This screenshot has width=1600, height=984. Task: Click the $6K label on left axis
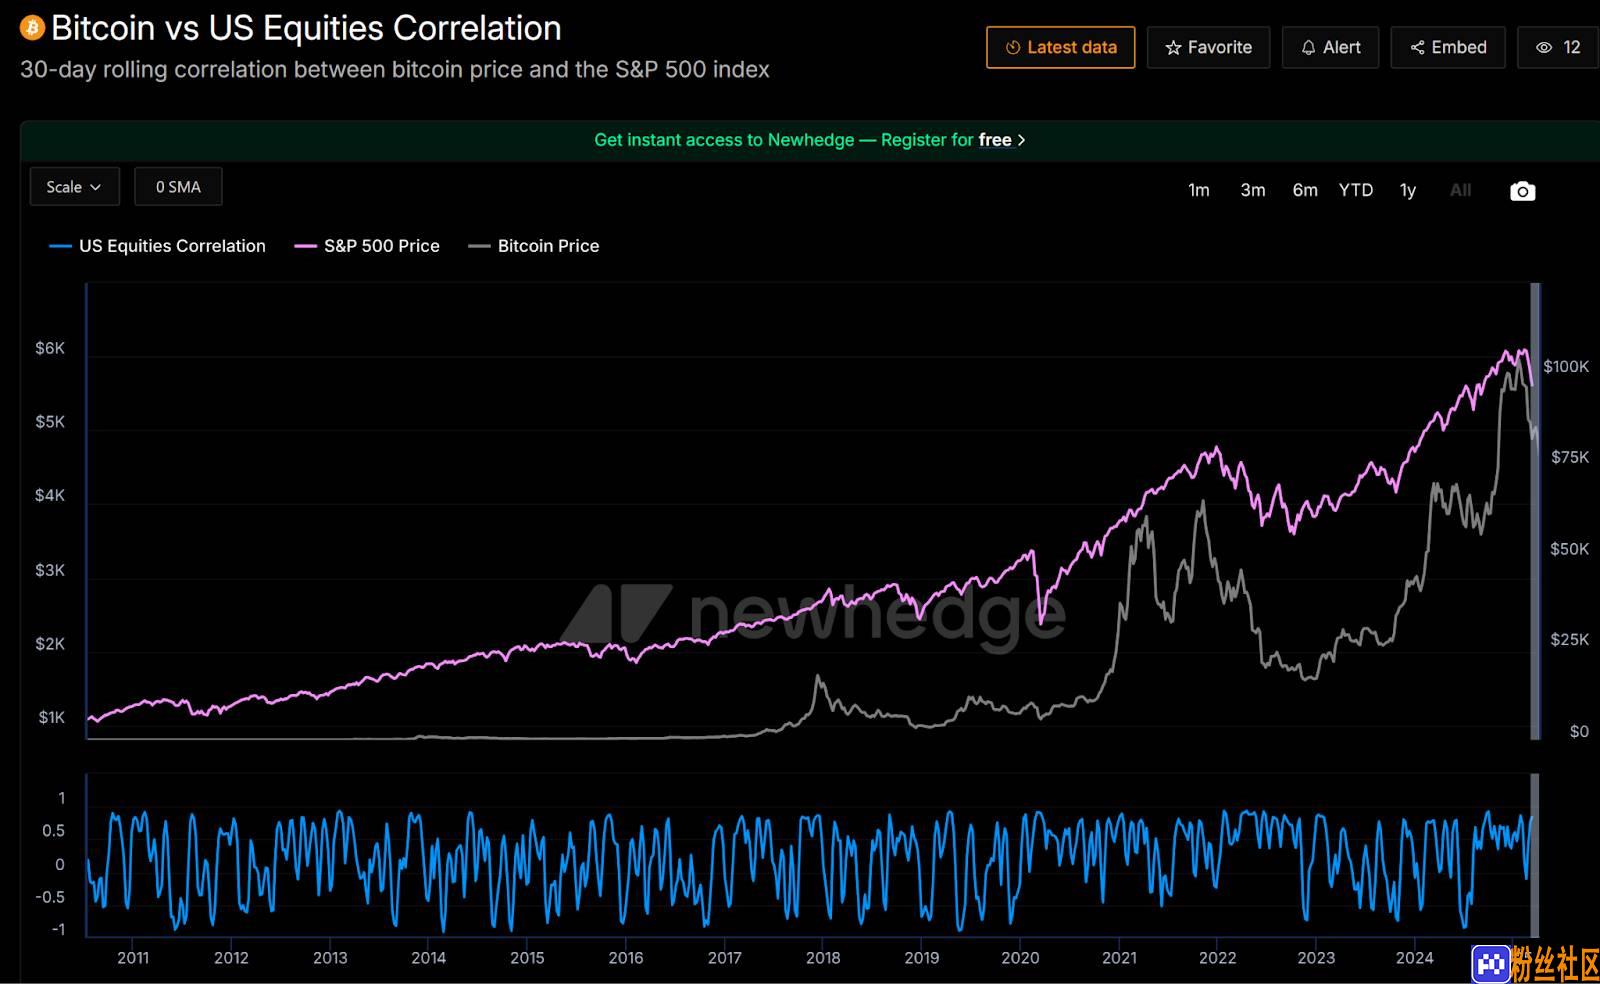(x=50, y=348)
